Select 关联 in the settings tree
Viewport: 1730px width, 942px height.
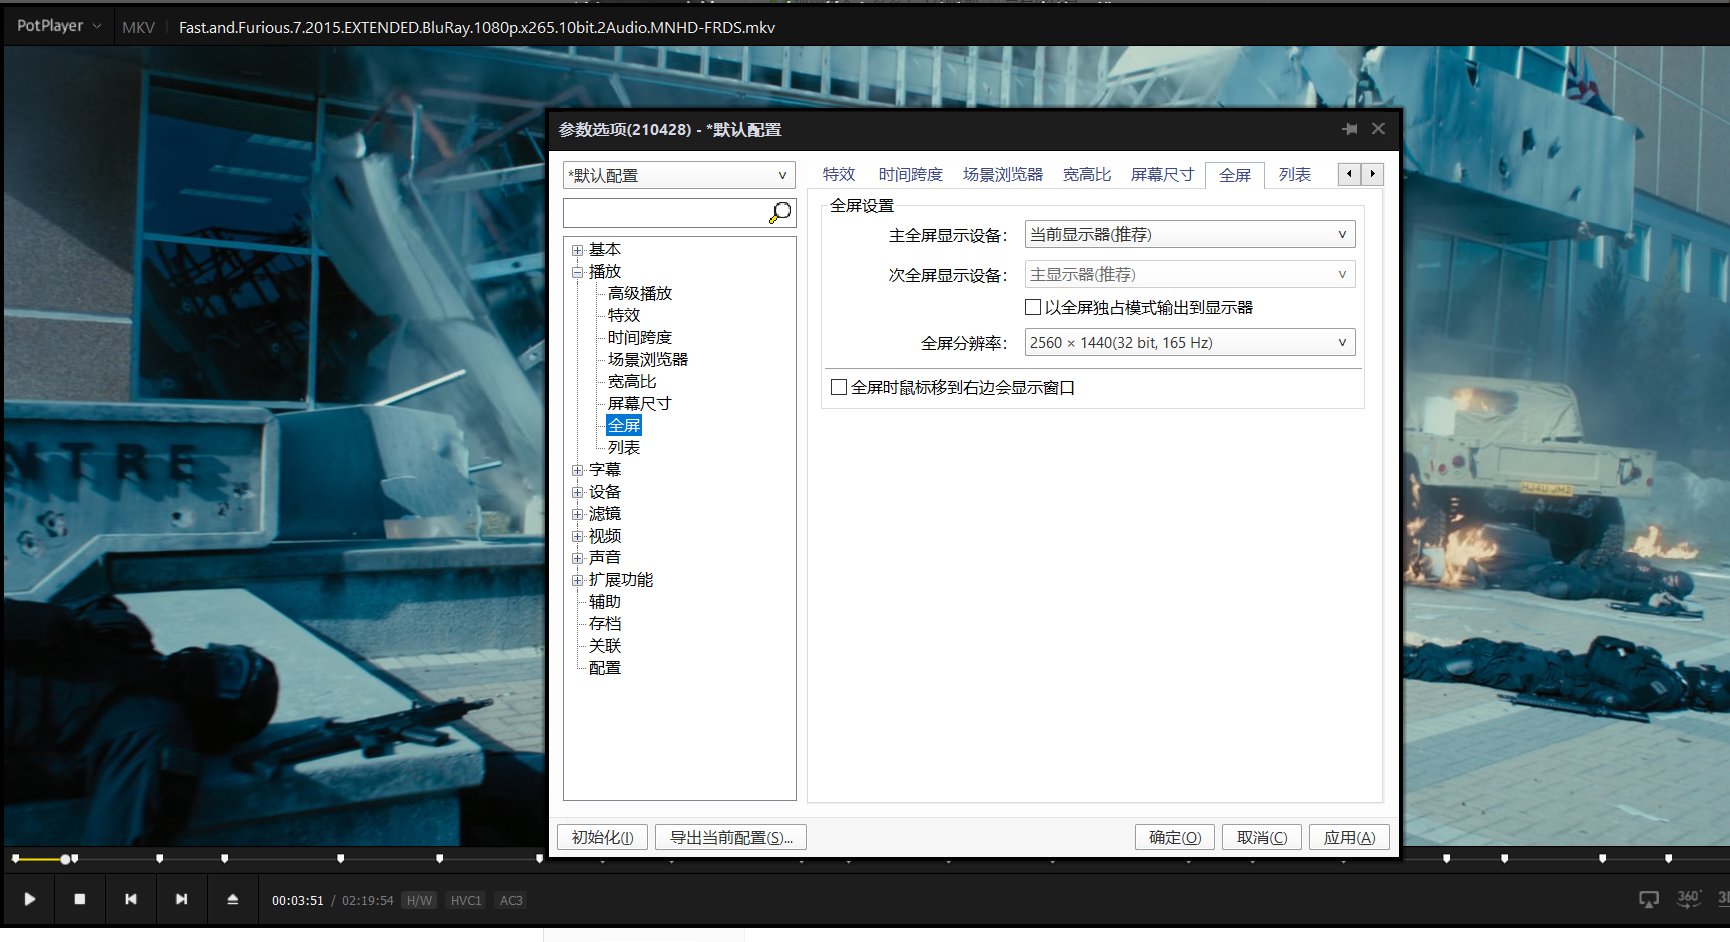click(x=605, y=645)
